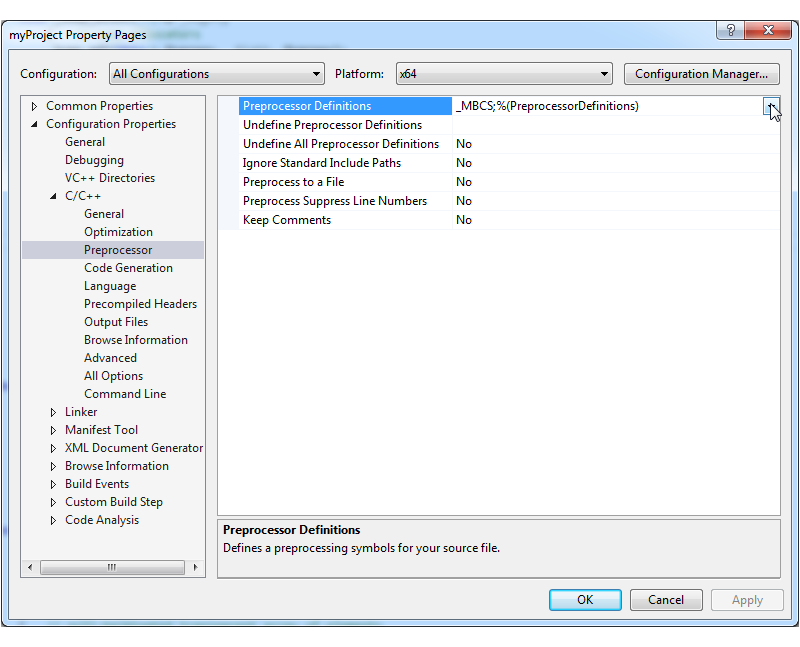Select General under C/C++
This screenshot has width=800, height=647.
coord(104,214)
